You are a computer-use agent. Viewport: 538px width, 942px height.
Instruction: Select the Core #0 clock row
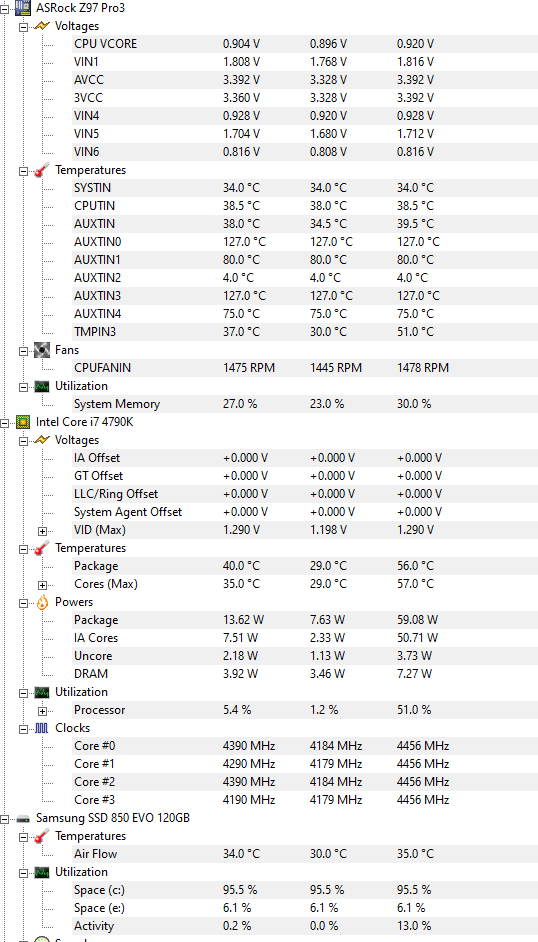[304, 746]
